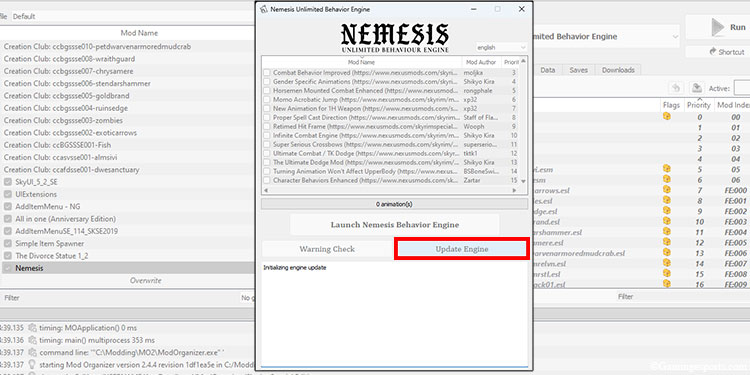The image size is (750, 375).
Task: Tick Character Behaviors Enhanced checkbox
Action: coord(267,180)
